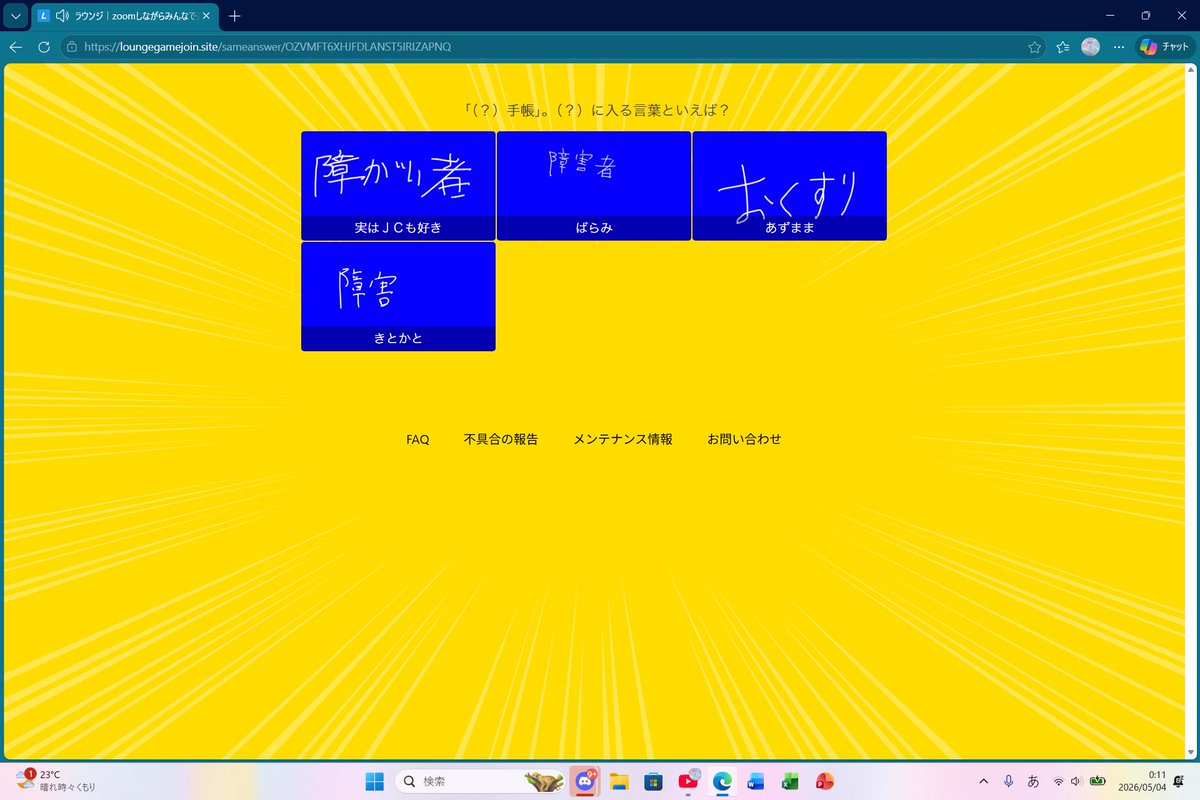
Task: Open the FAQ link
Action: point(418,439)
